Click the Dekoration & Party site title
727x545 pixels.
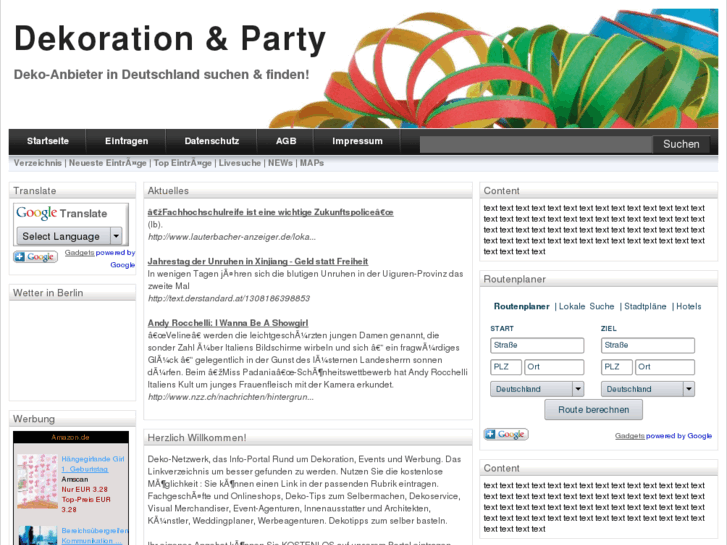pos(170,39)
